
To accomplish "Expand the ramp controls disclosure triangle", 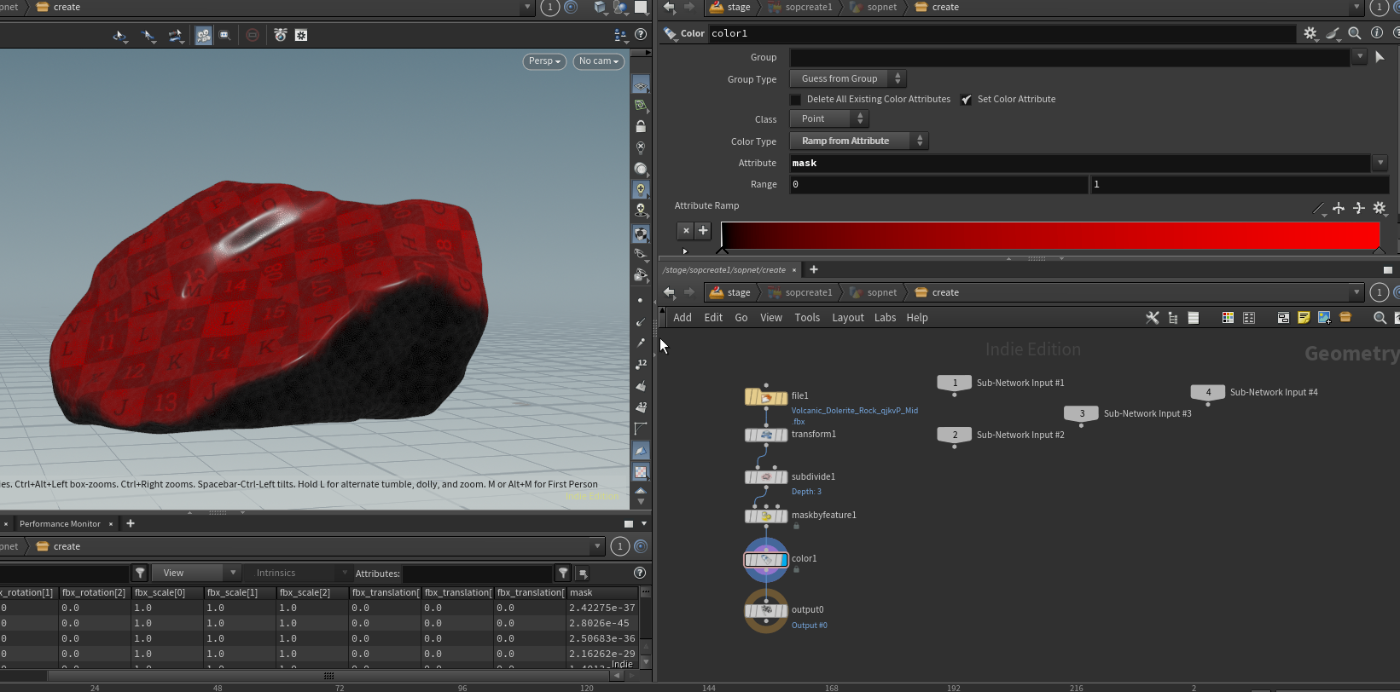I will (685, 251).
